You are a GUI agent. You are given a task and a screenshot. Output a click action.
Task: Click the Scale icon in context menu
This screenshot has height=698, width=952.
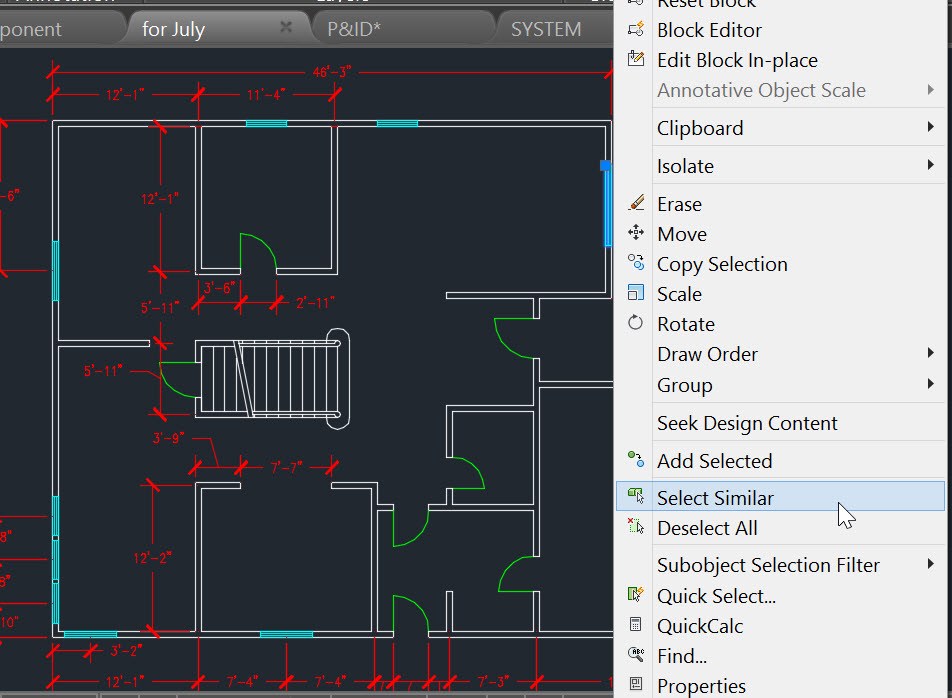636,293
